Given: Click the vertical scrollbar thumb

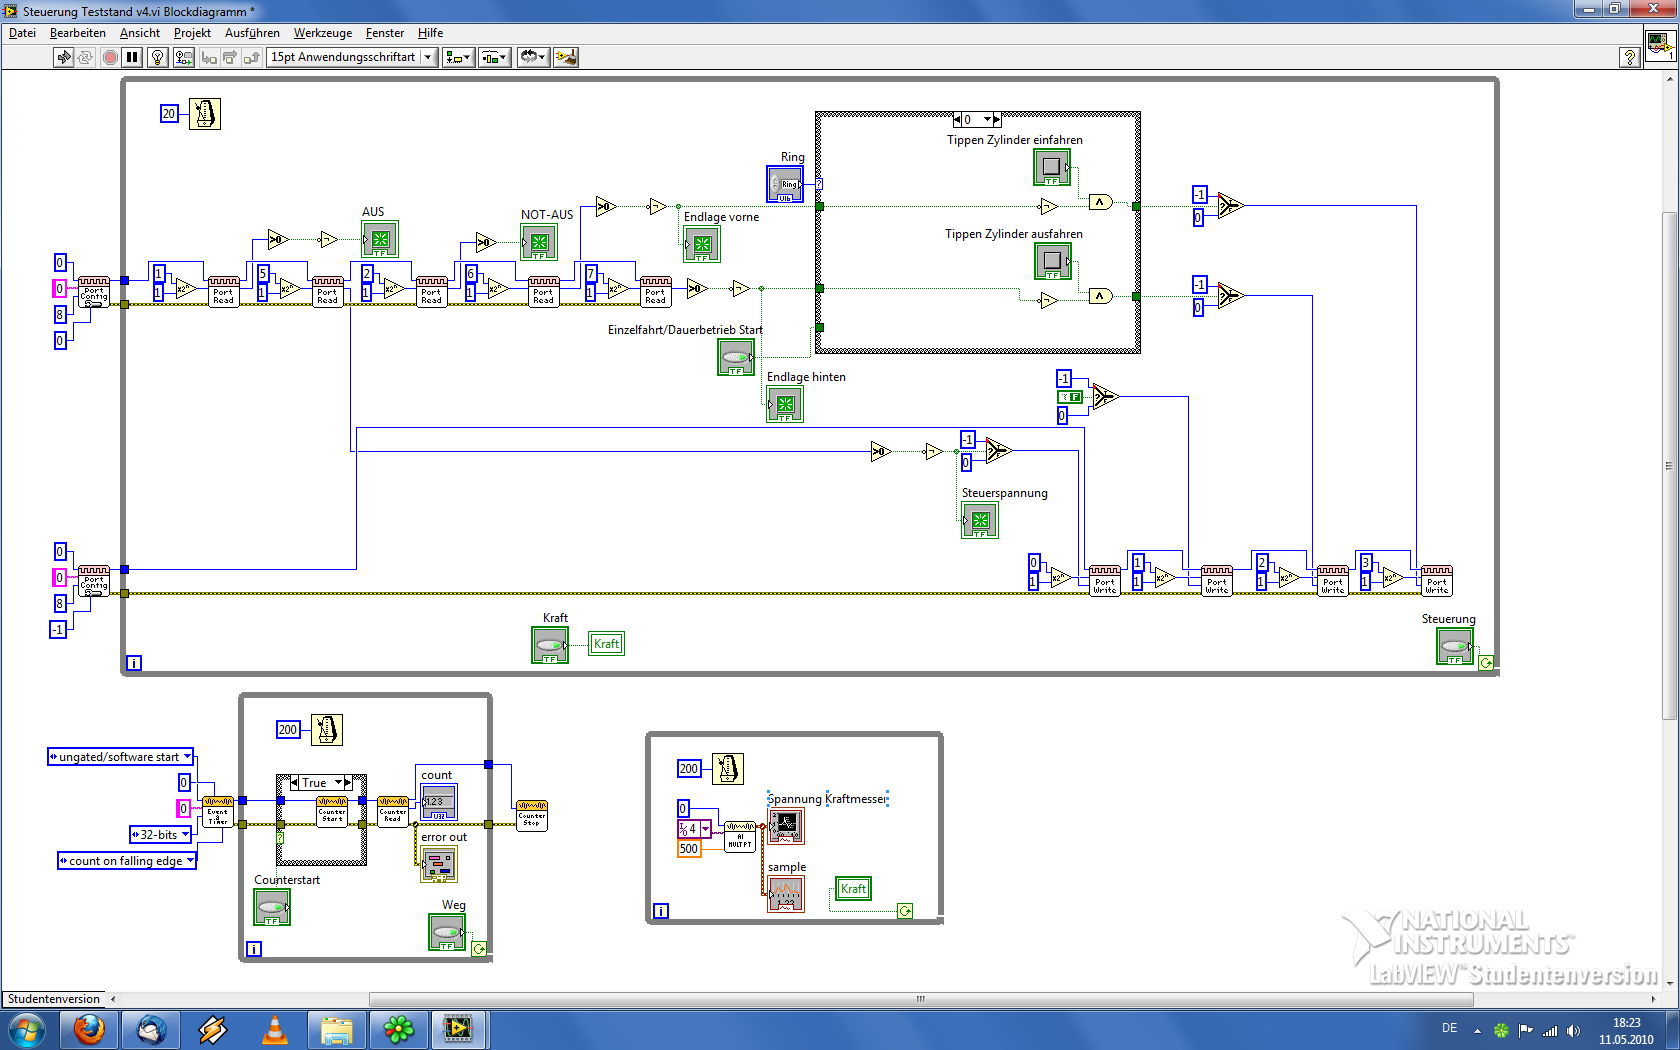Looking at the screenshot, I should [1668, 465].
